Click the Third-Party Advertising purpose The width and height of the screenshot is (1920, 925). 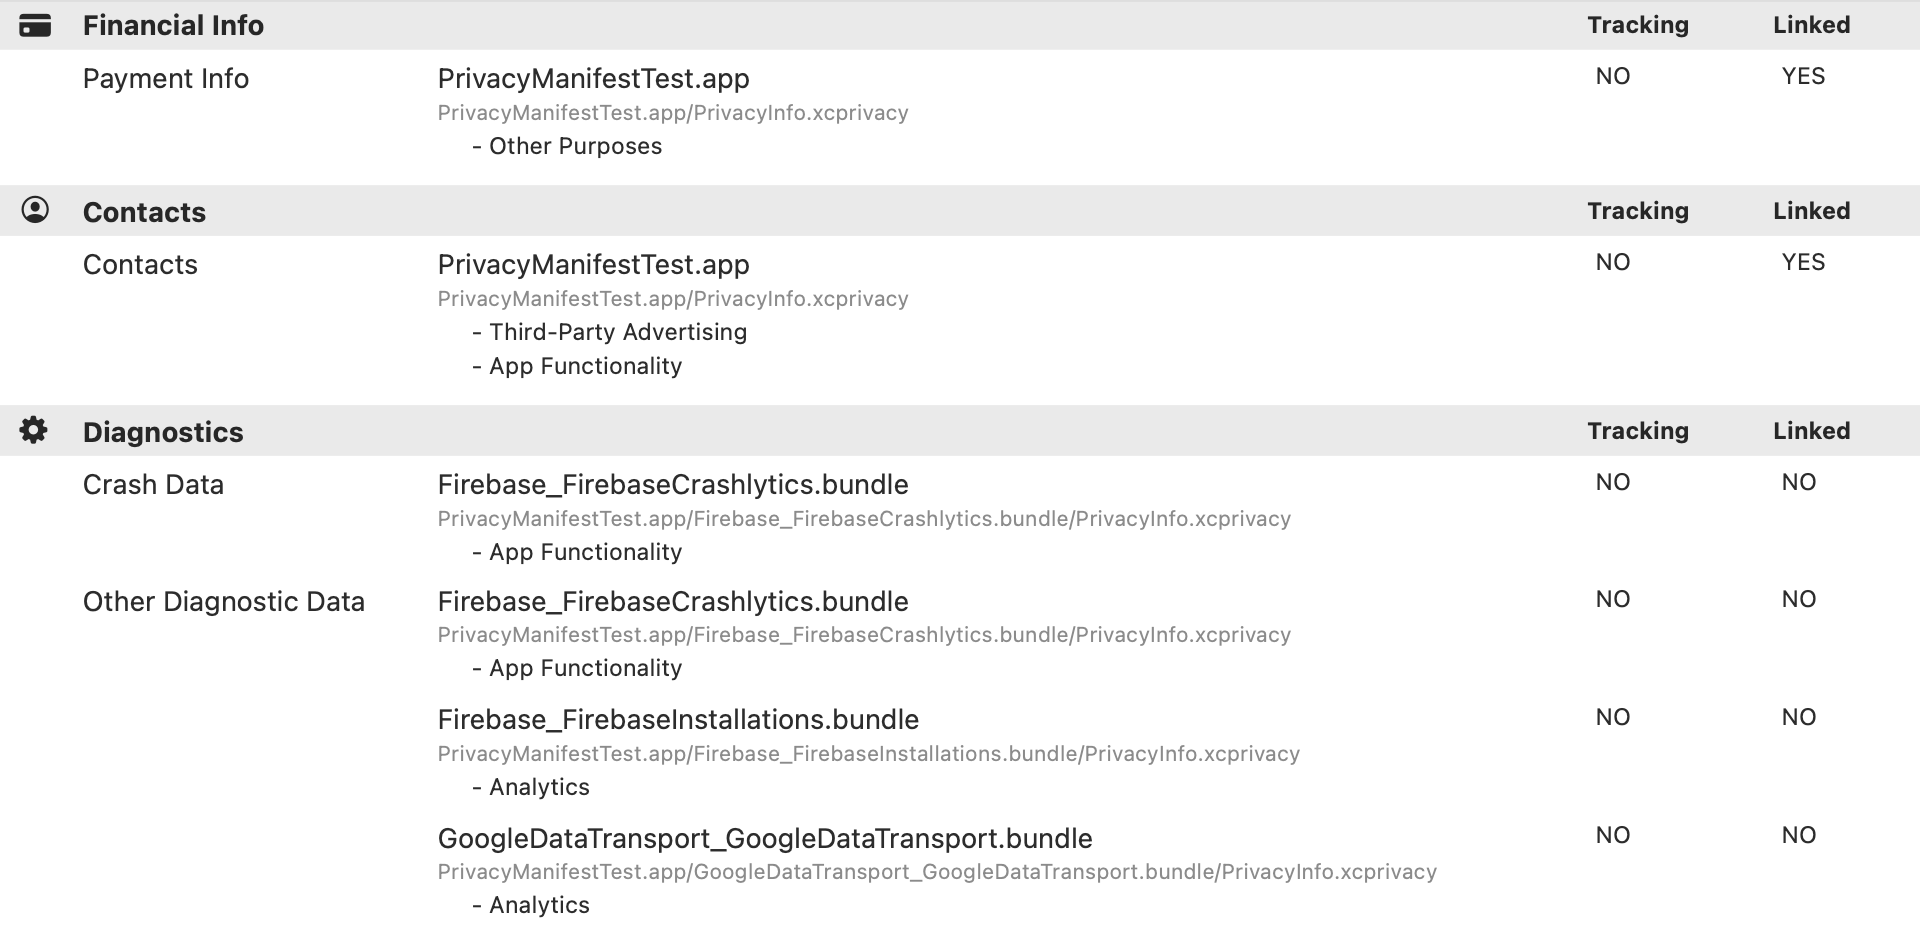[610, 332]
